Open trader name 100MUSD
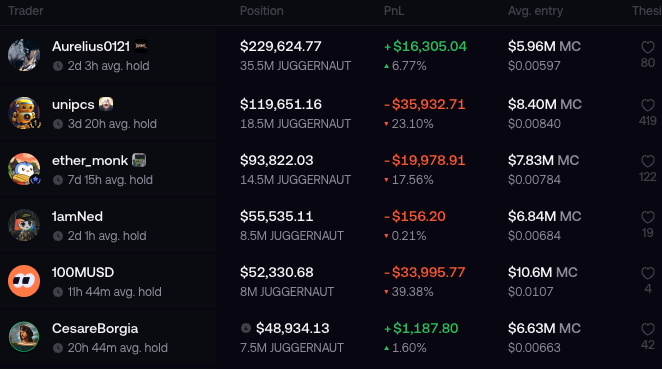The height and width of the screenshot is (369, 662). (x=83, y=272)
